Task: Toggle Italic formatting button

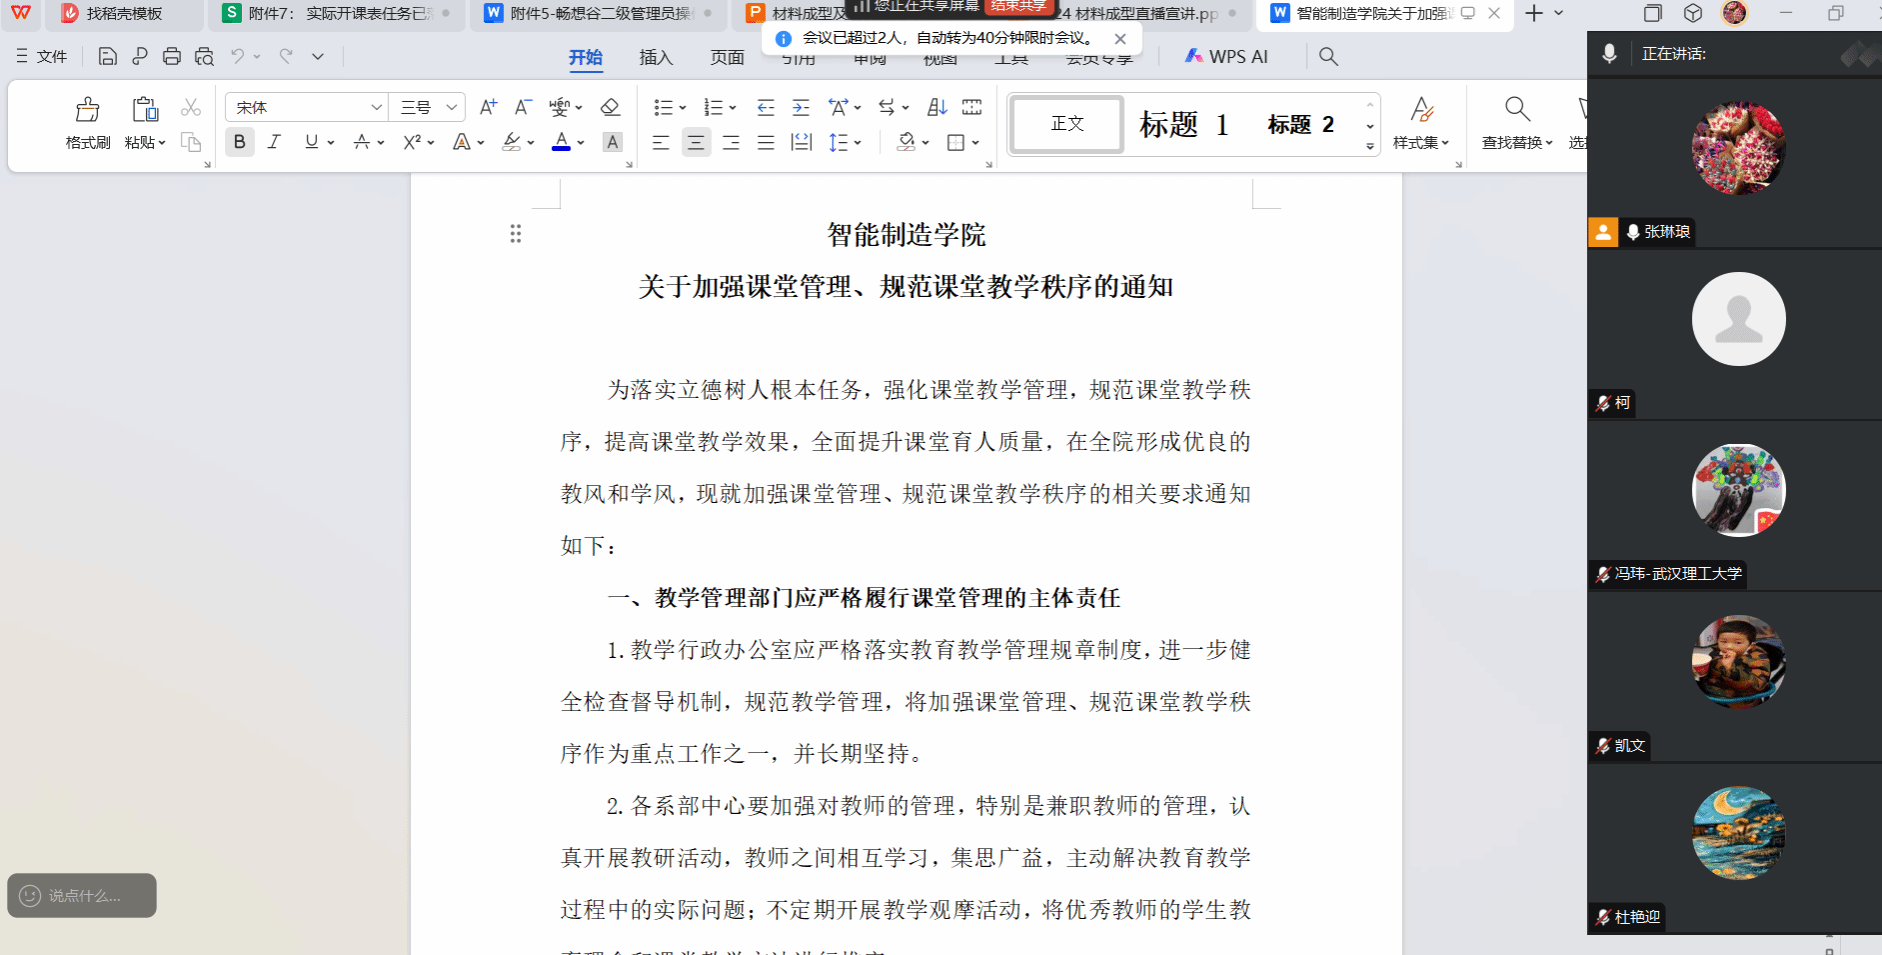Action: [x=274, y=142]
